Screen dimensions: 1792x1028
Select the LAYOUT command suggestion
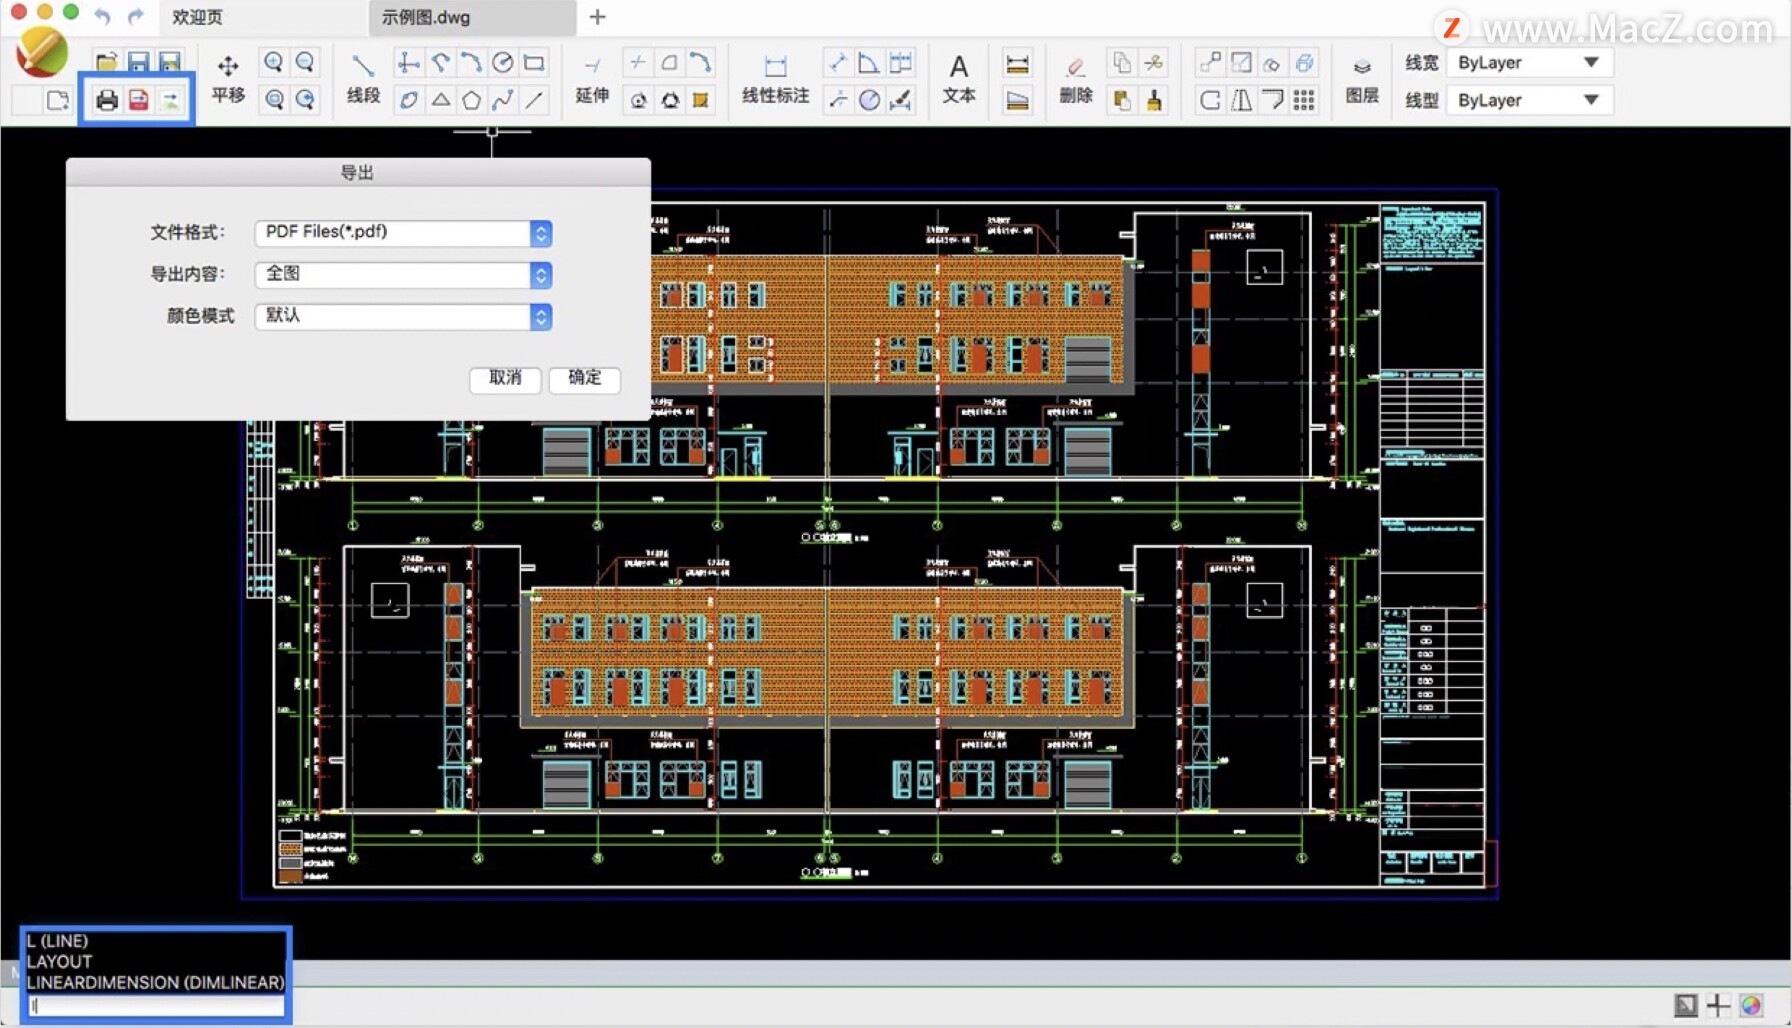tap(59, 962)
